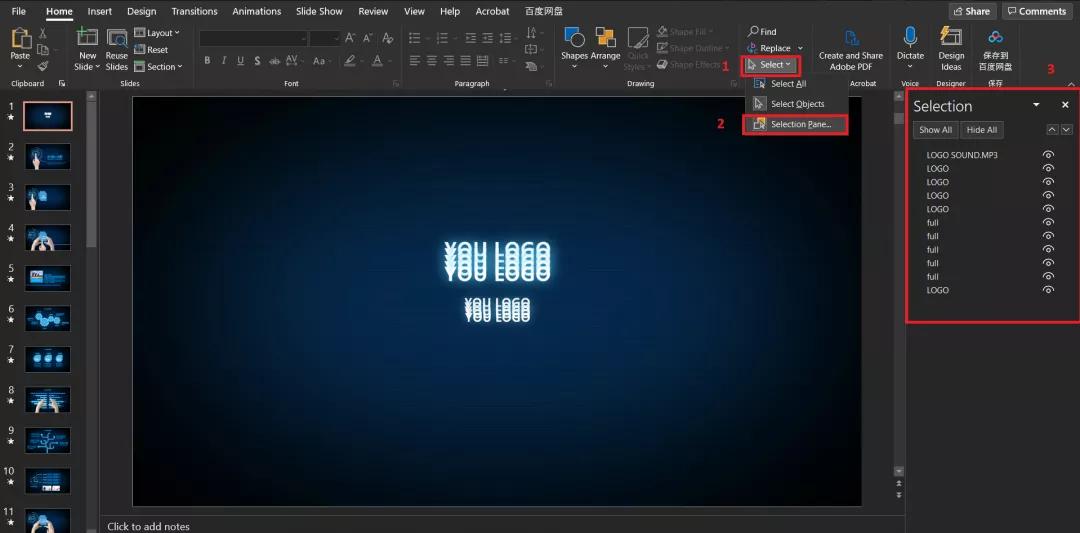Viewport: 1080px width, 533px height.
Task: Switch to the Animations tab
Action: (256, 11)
